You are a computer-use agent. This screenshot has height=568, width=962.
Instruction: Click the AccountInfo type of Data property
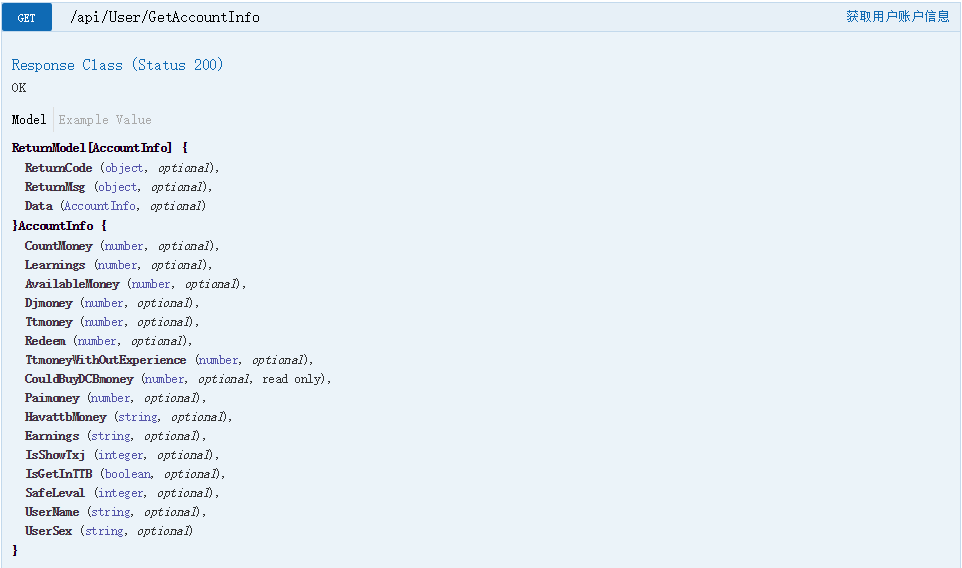pyautogui.click(x=99, y=206)
